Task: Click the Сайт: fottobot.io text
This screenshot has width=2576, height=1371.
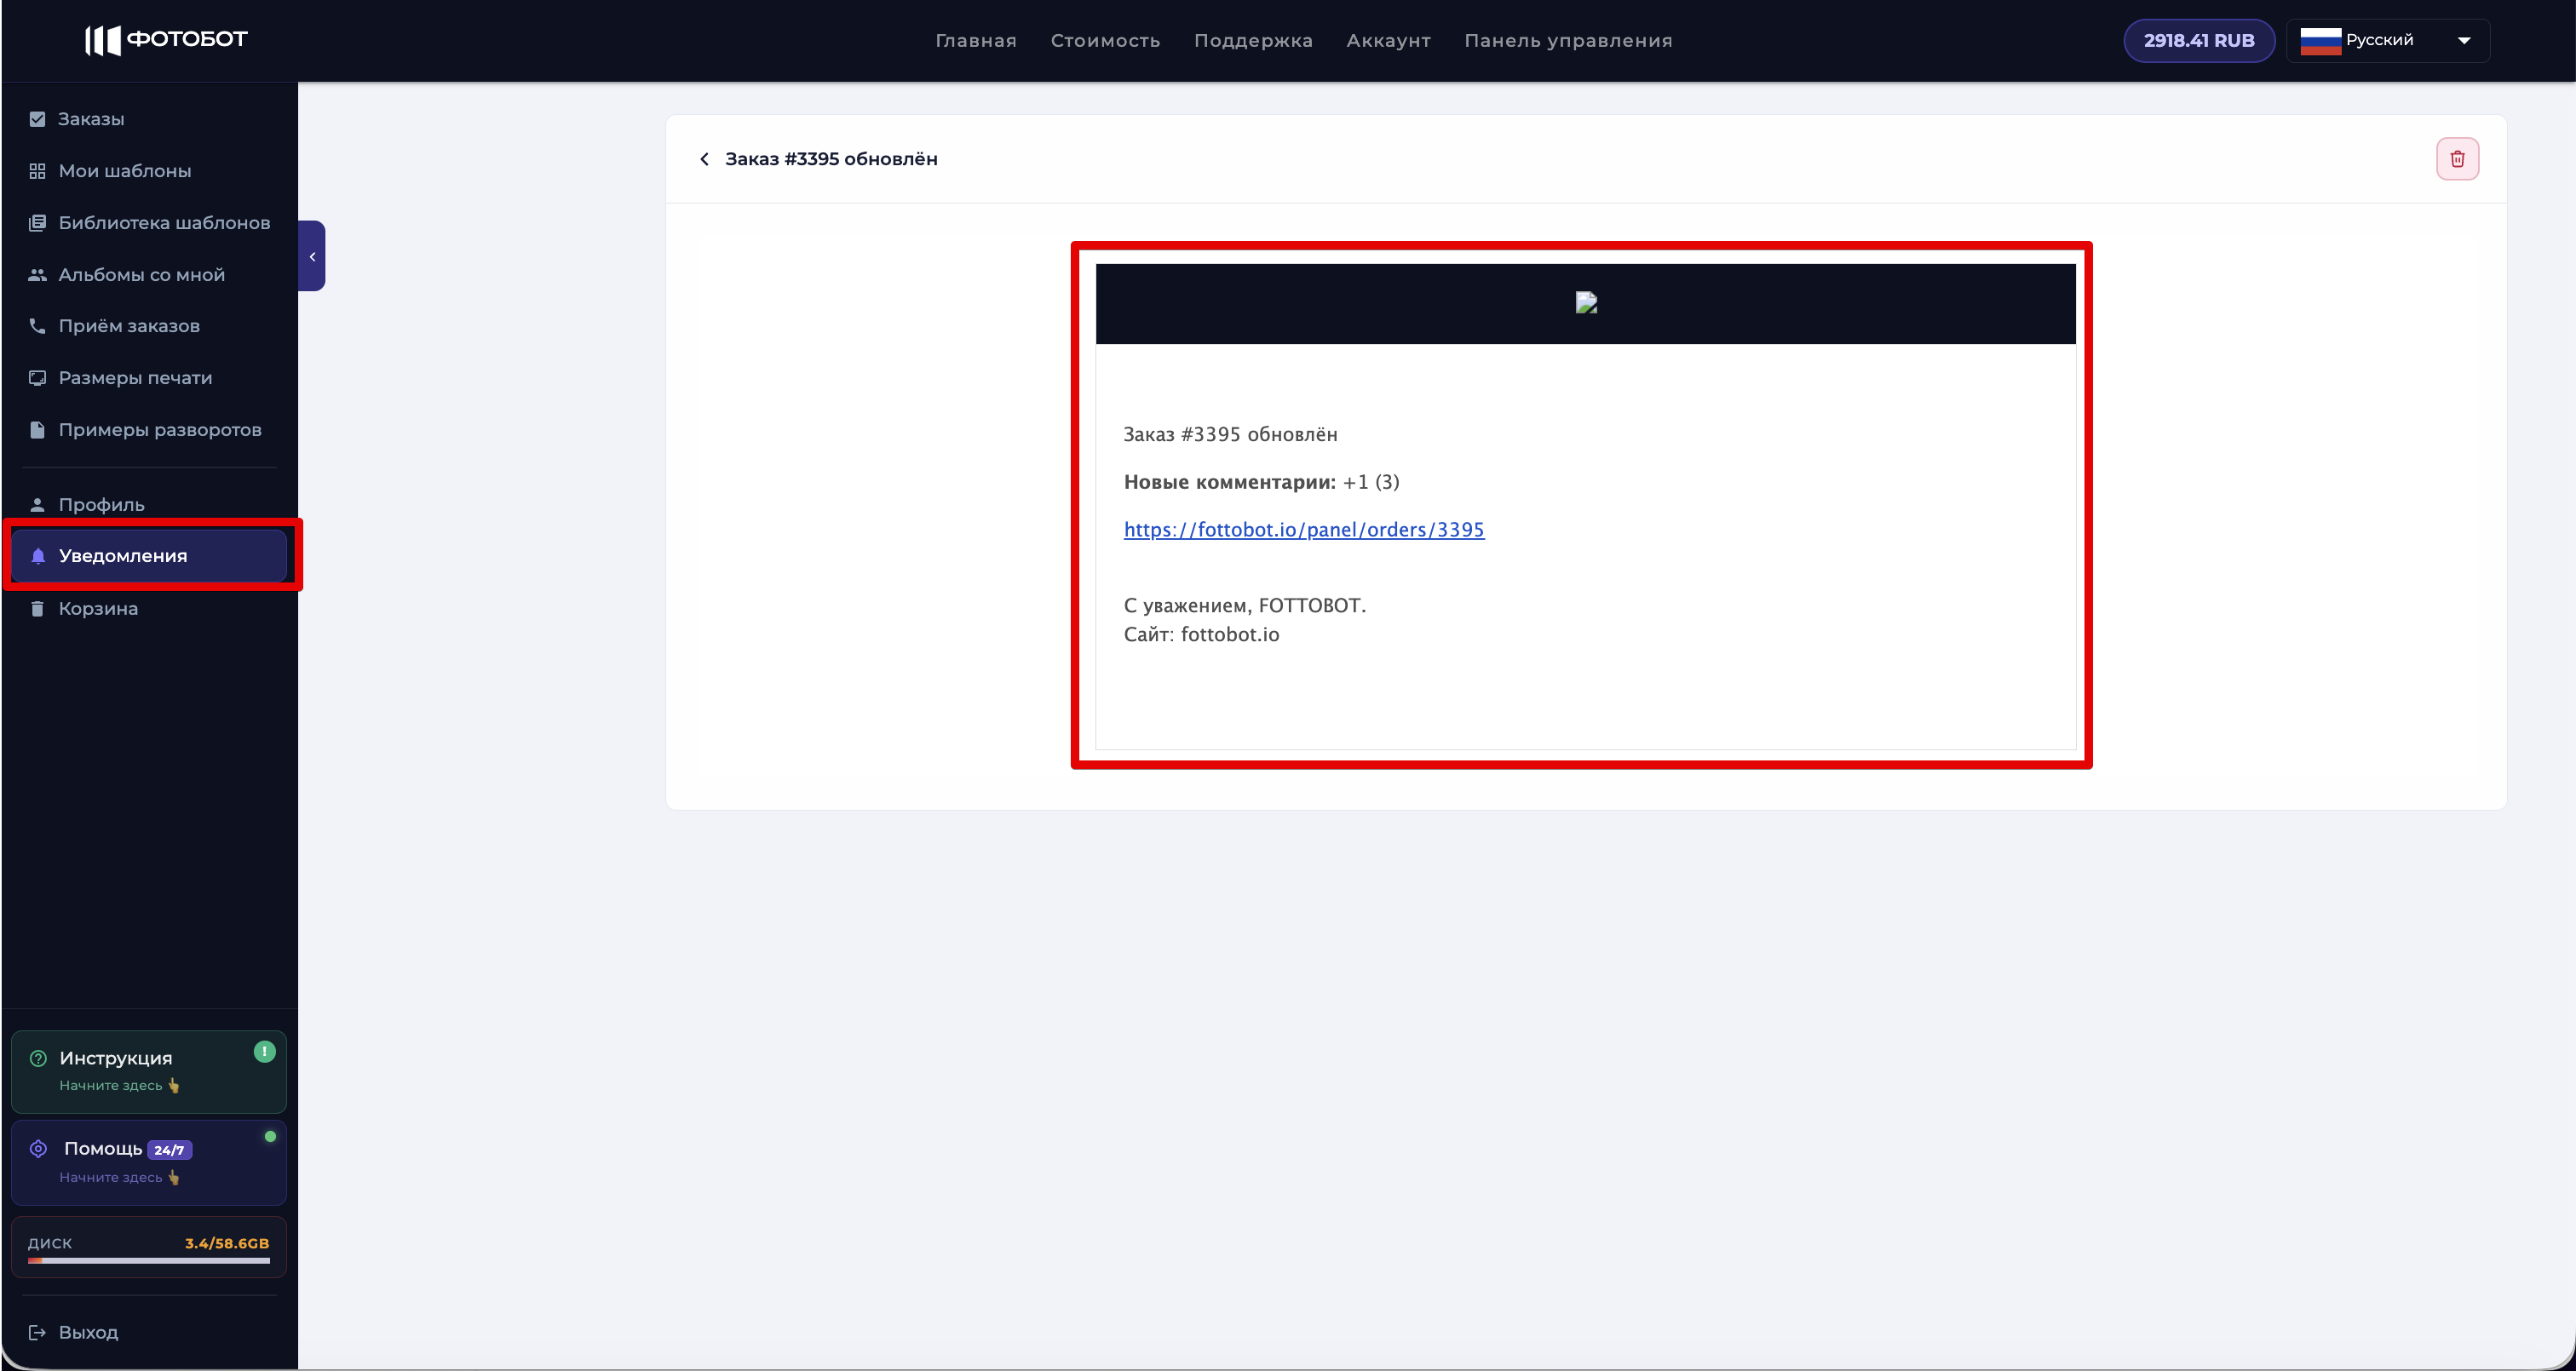Action: pyautogui.click(x=1202, y=635)
